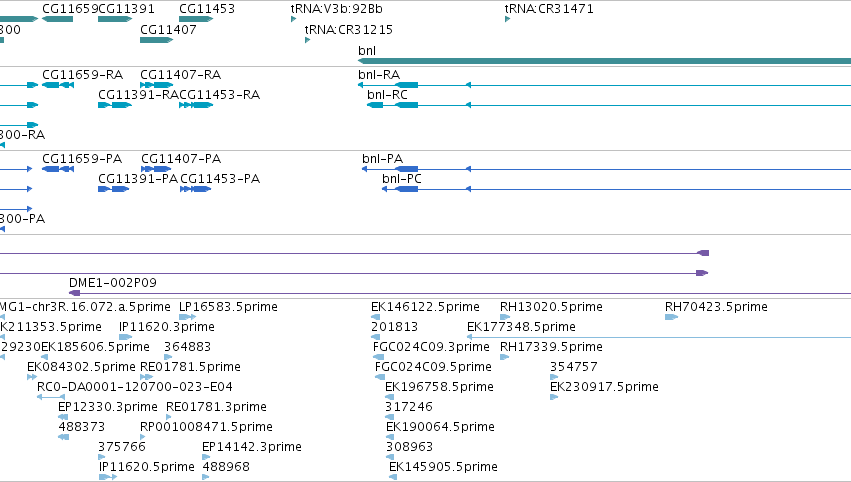Click the EK230917.5prime label
Viewport: 851px width, 482px height.
[604, 386]
